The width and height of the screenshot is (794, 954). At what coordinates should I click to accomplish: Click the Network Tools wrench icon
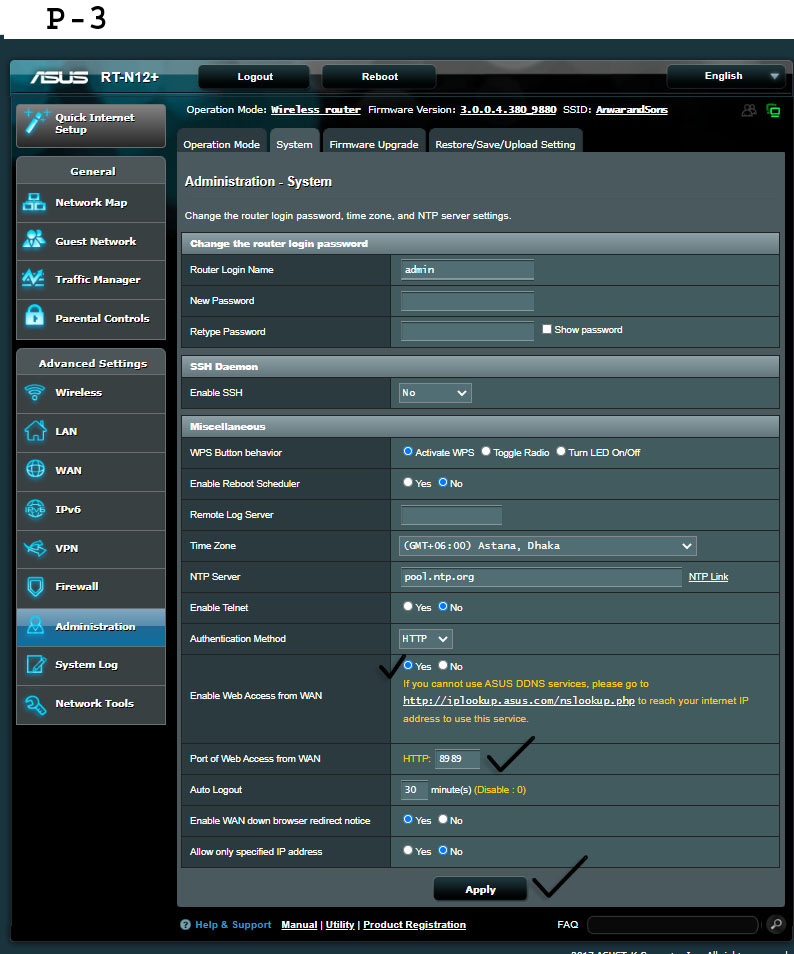pos(35,704)
